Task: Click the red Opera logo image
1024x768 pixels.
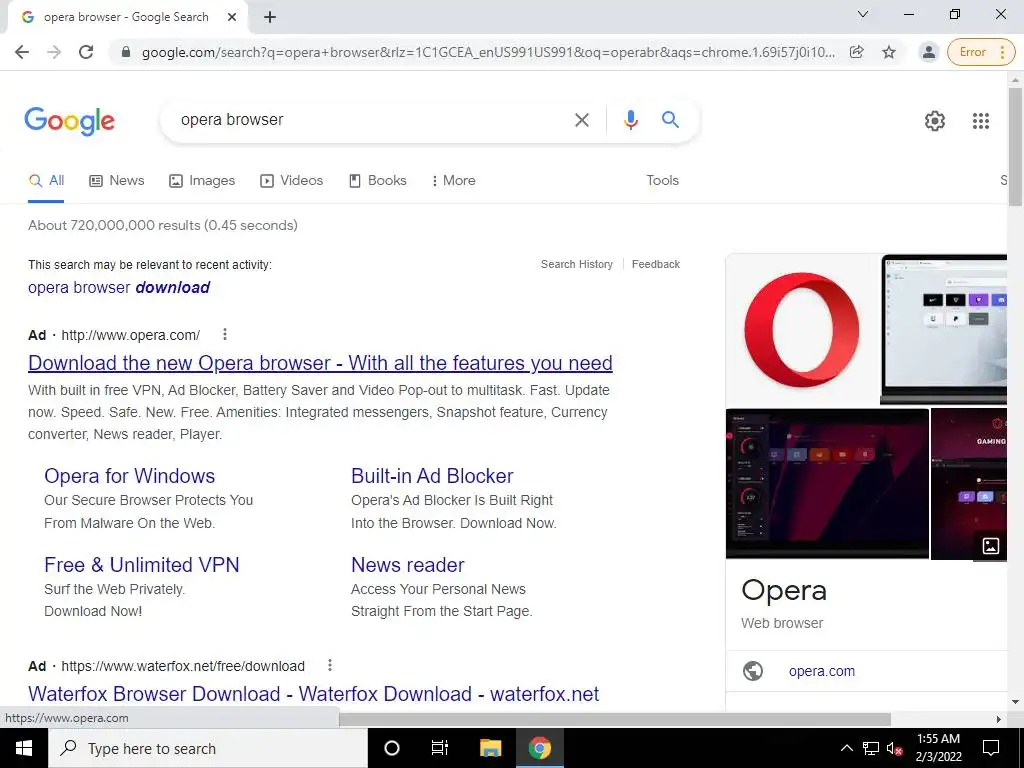Action: click(802, 330)
